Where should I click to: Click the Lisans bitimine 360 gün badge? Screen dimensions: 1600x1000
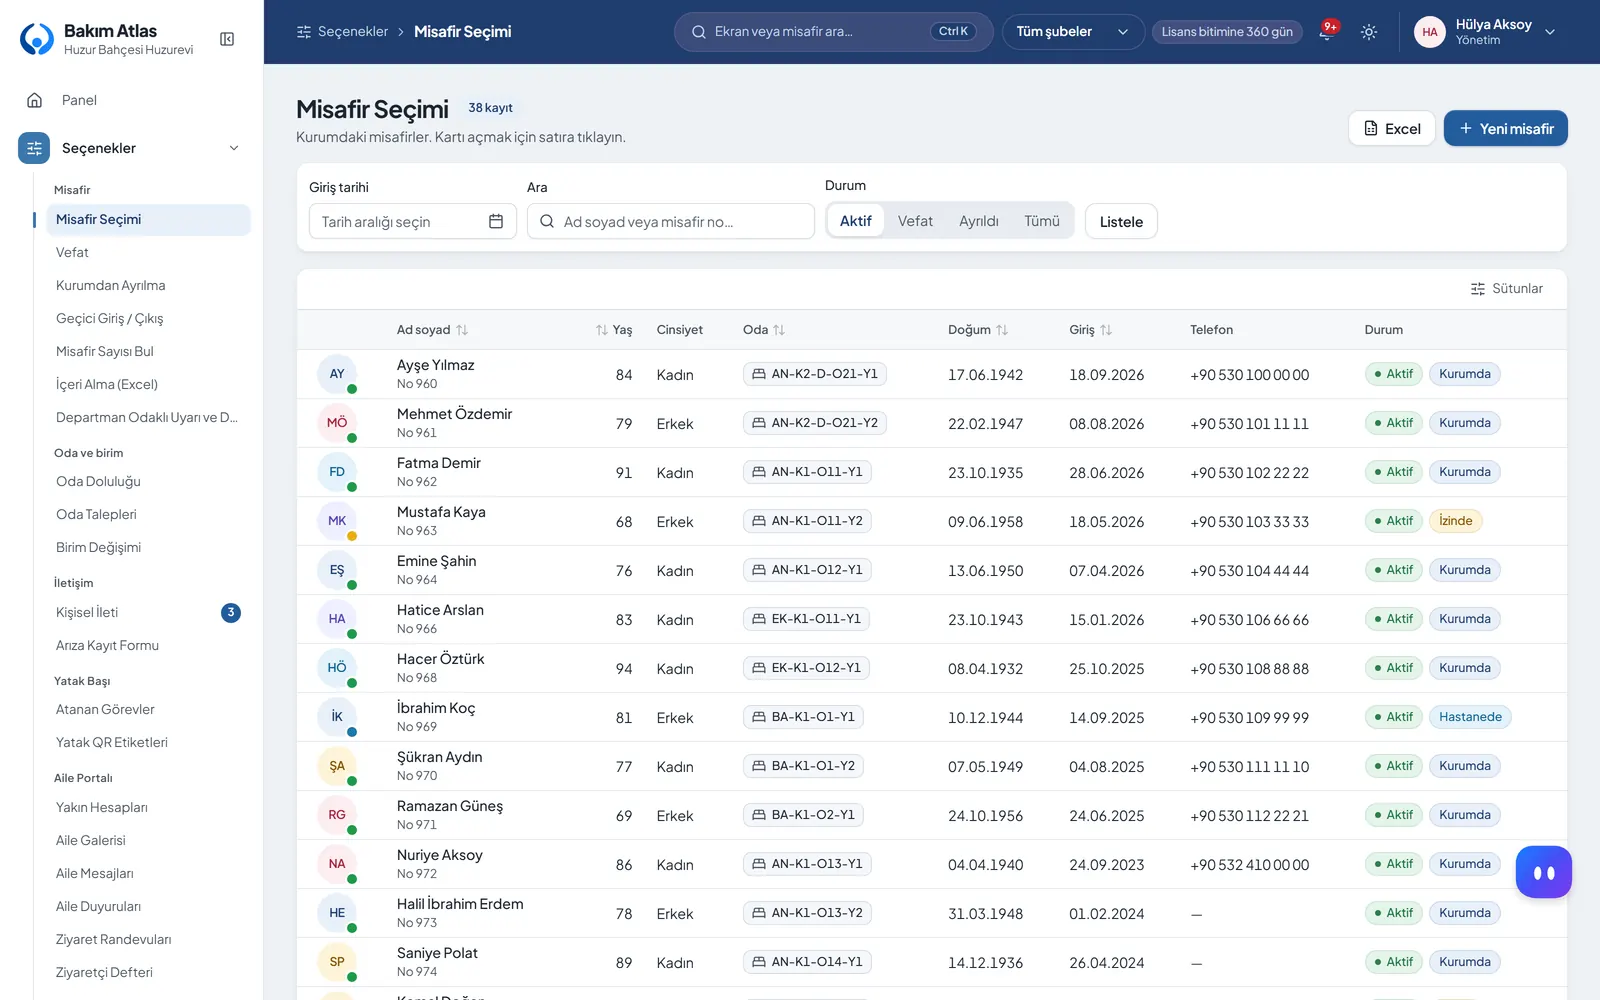pyautogui.click(x=1227, y=32)
